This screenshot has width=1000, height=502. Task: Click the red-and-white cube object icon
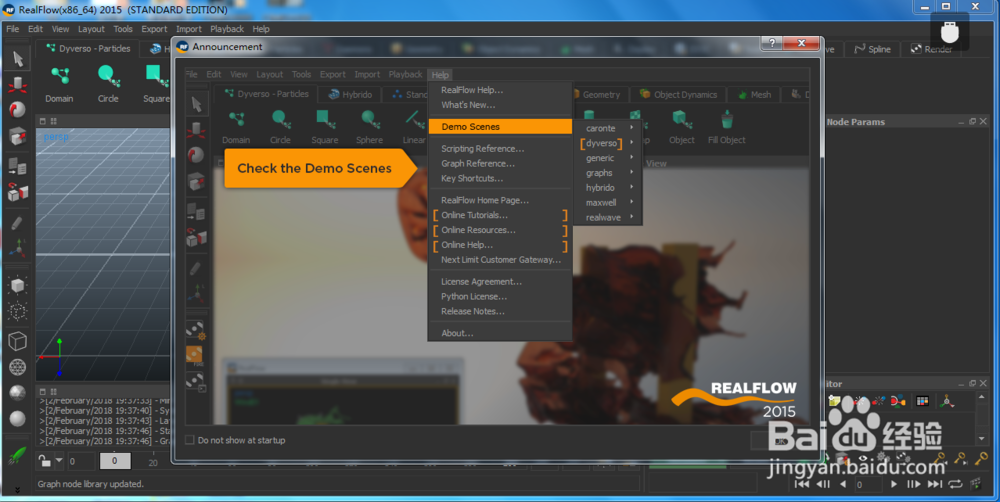pyautogui.click(x=18, y=135)
